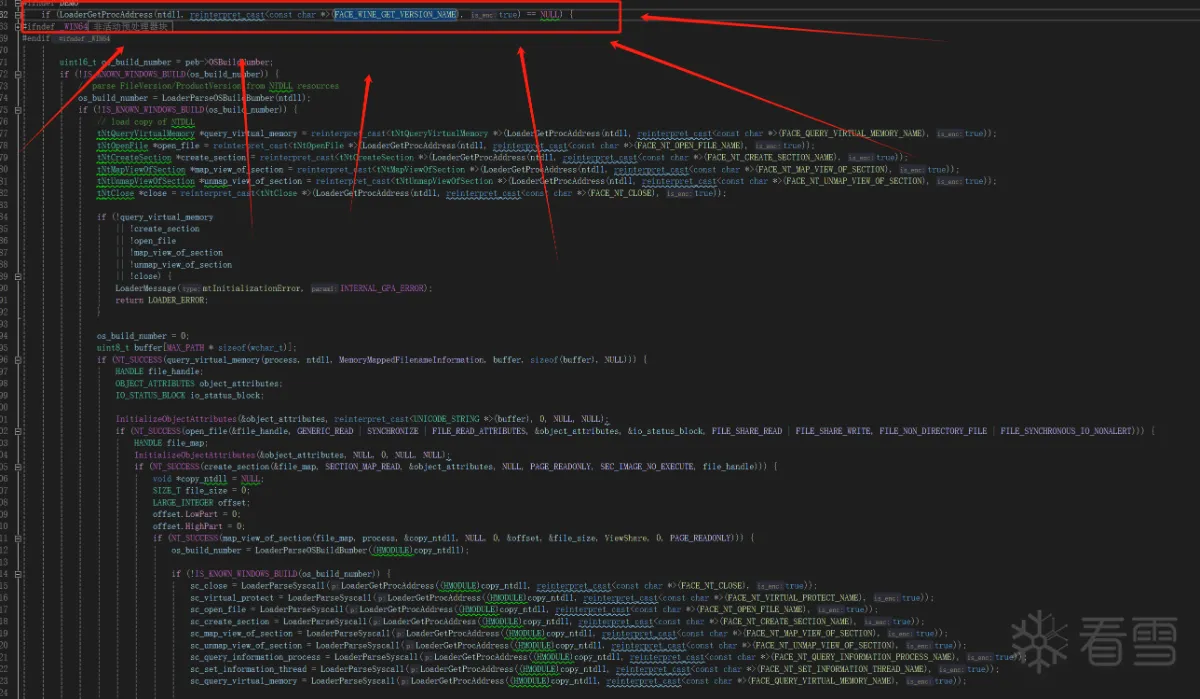
Task: Click the 'SEC_IMAGE_NO_EXECUTE' argument
Action: (647, 467)
